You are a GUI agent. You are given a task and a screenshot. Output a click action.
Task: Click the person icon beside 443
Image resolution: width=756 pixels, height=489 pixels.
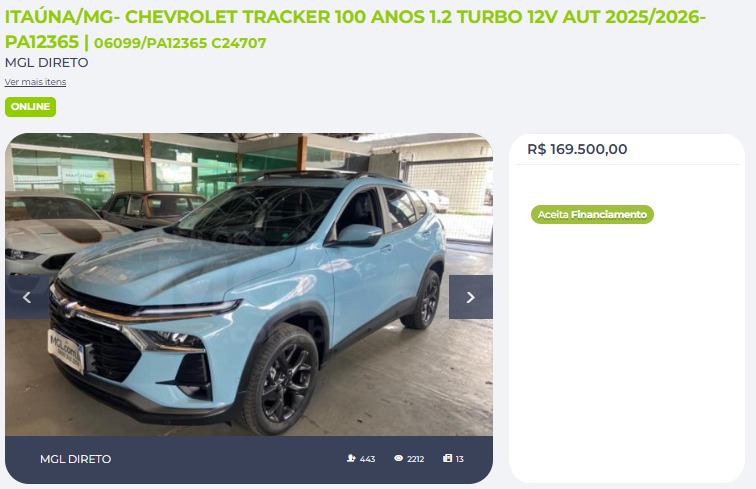[x=351, y=458]
